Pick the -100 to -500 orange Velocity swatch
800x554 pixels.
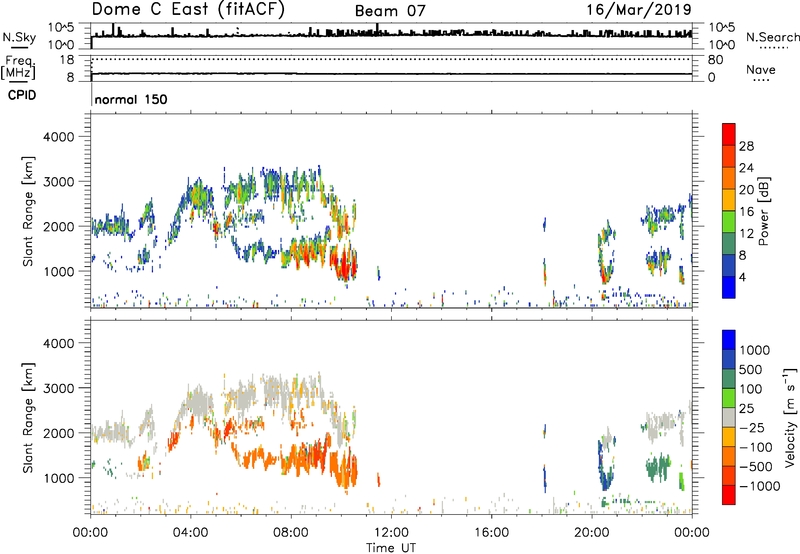pyautogui.click(x=729, y=457)
